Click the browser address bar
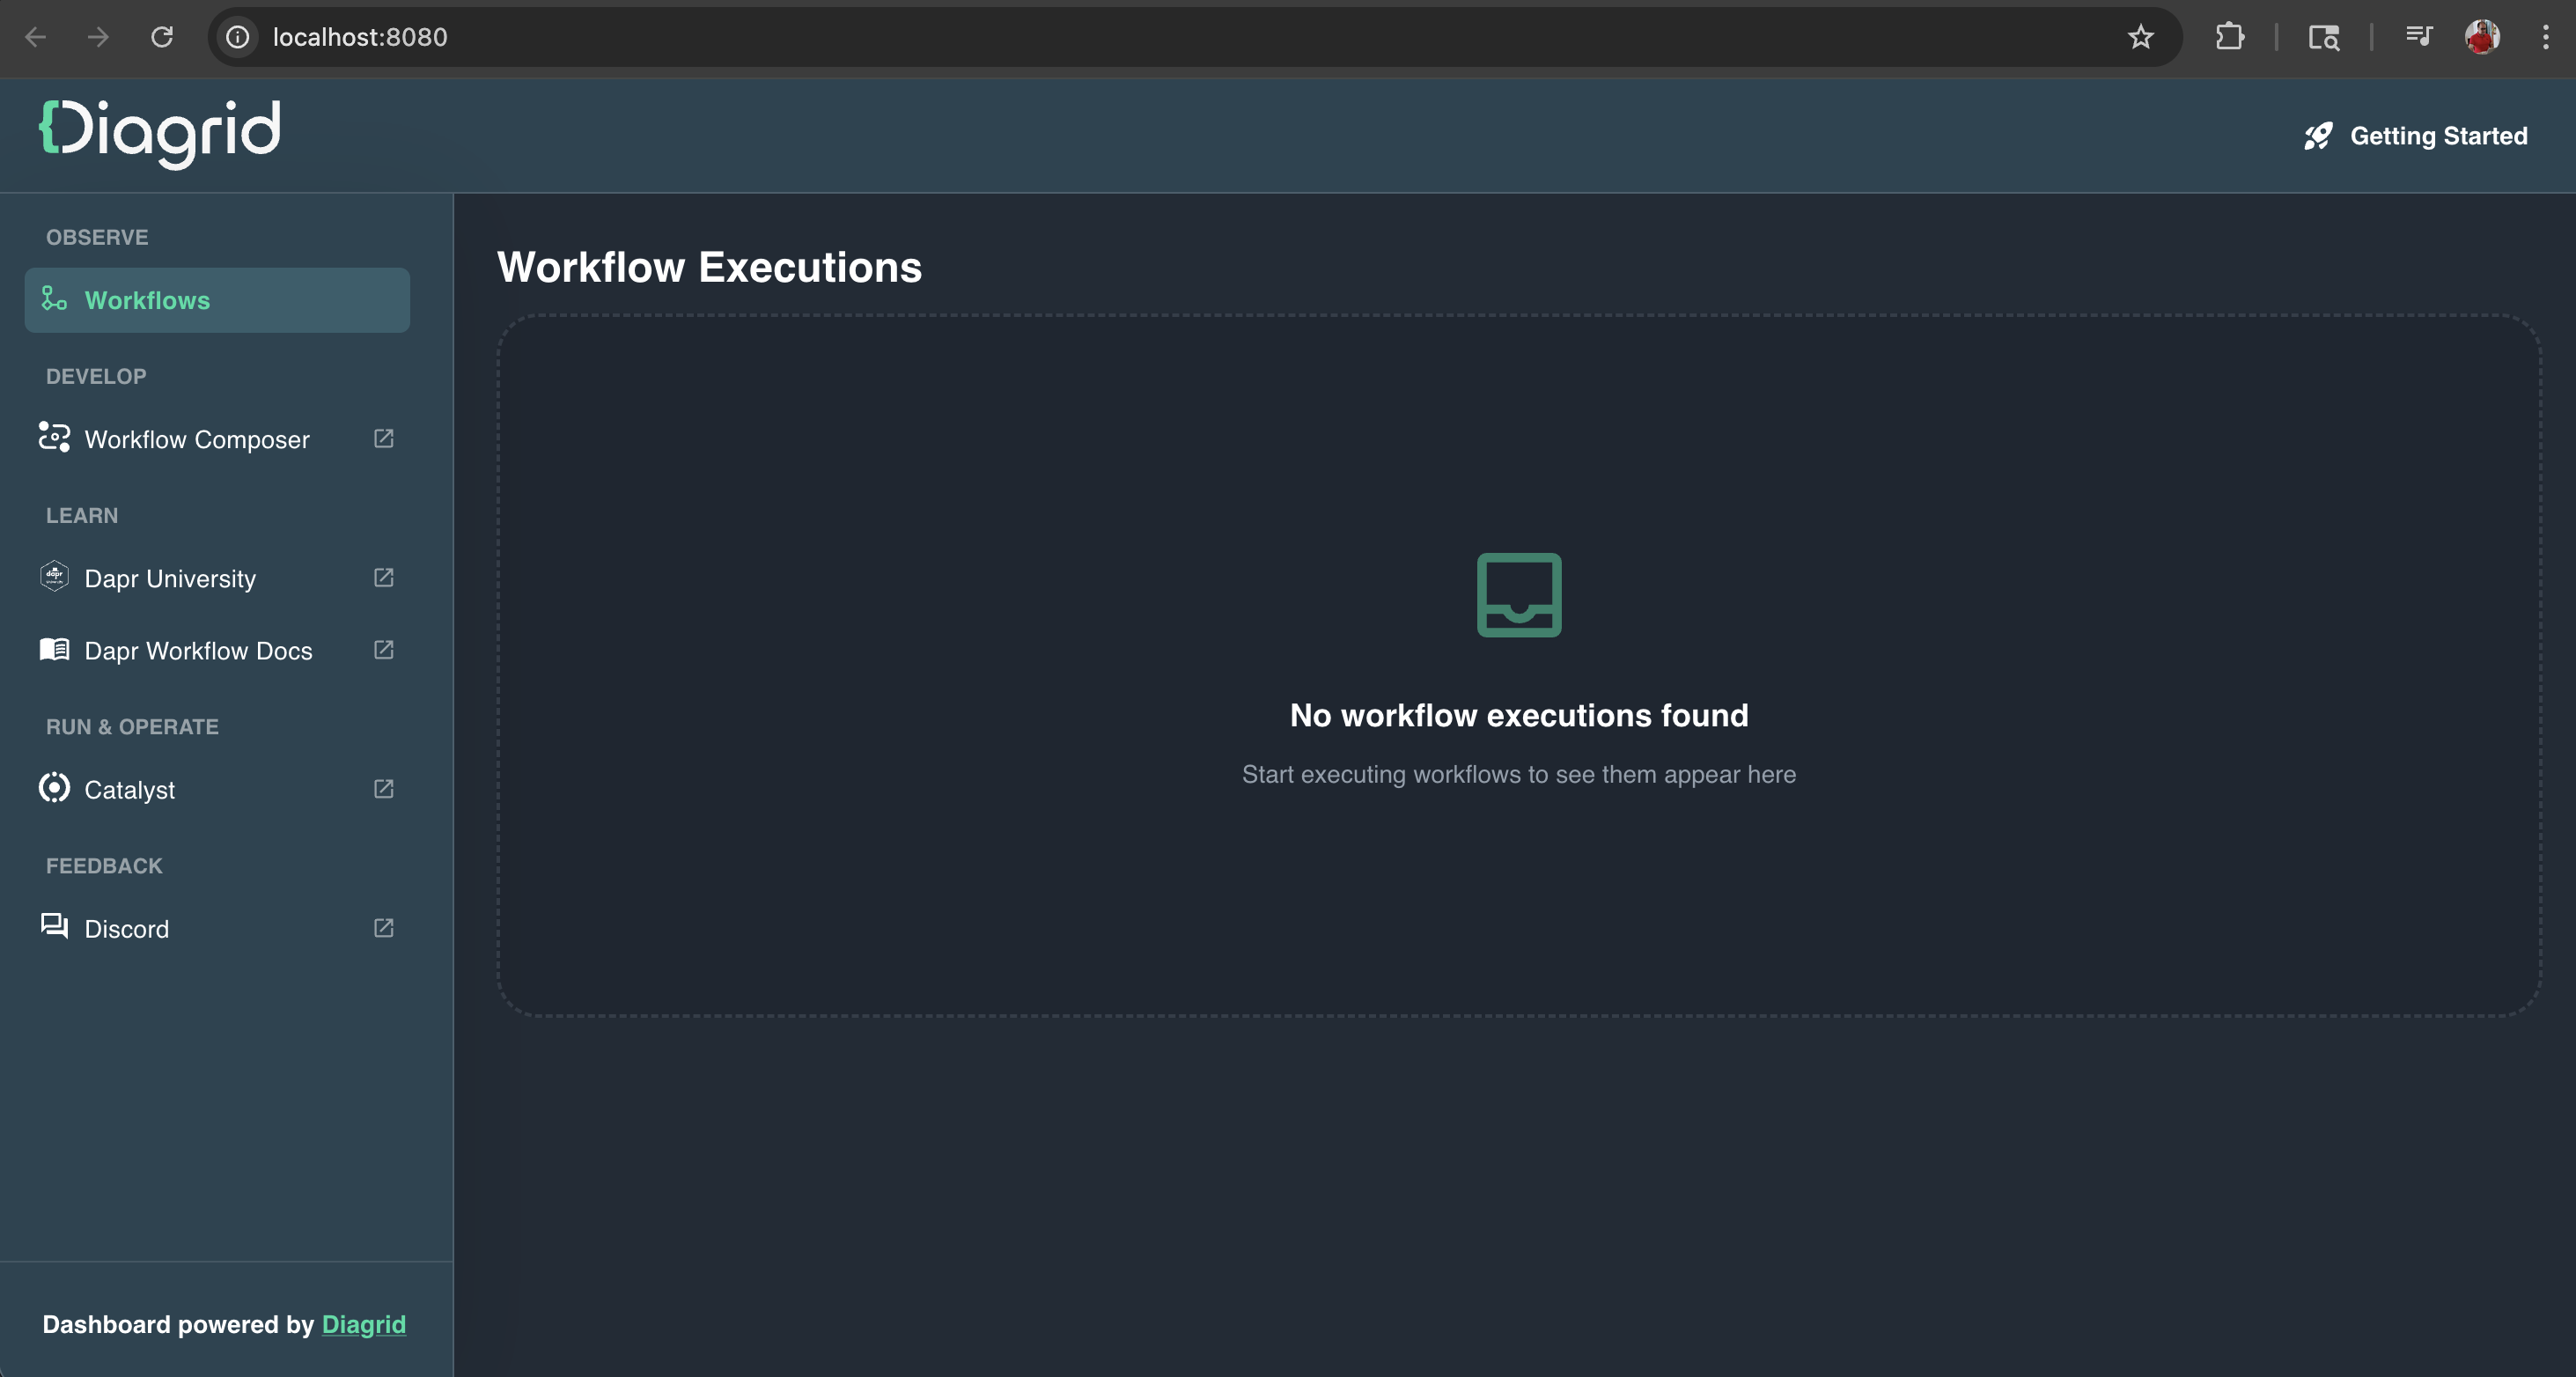 point(1100,37)
